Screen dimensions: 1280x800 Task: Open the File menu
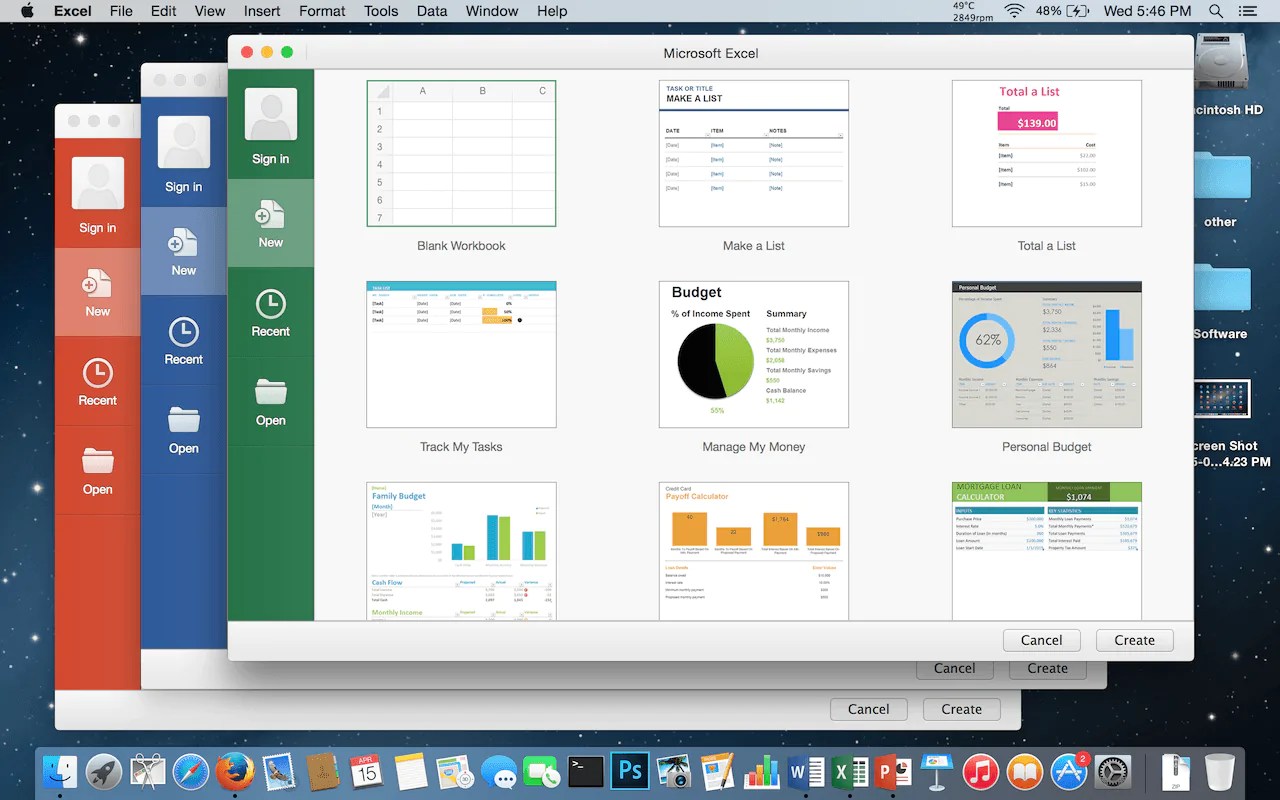121,11
